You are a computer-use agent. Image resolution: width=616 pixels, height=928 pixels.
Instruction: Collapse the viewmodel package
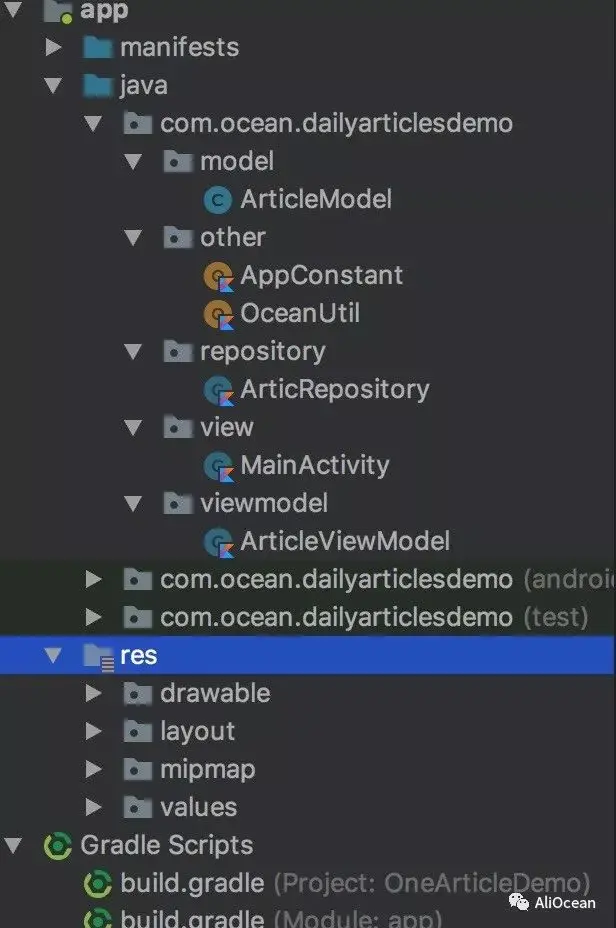[x=133, y=503]
